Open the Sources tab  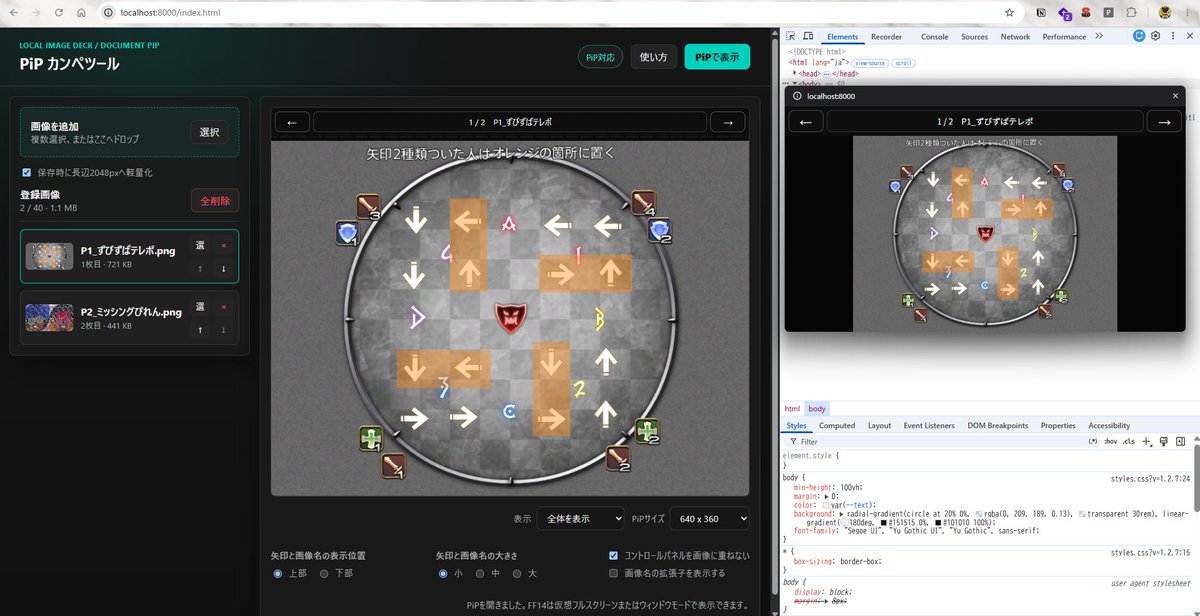pyautogui.click(x=975, y=37)
